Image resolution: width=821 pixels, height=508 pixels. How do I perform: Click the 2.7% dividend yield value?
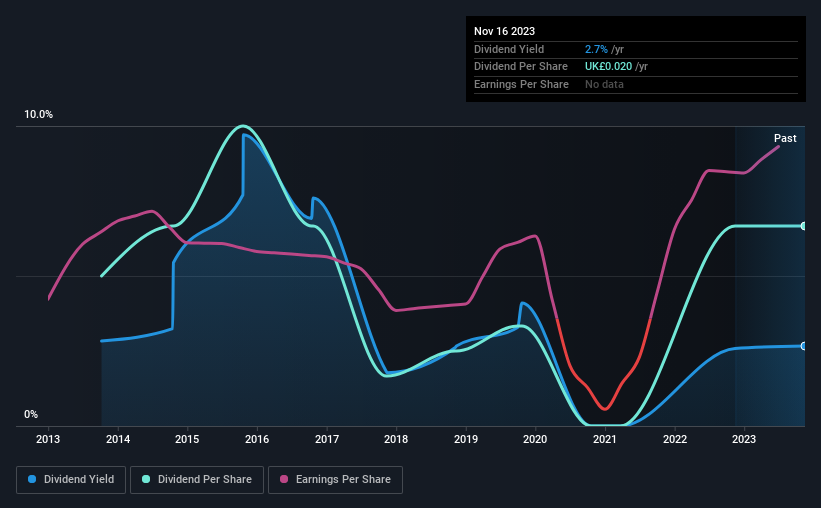click(596, 49)
